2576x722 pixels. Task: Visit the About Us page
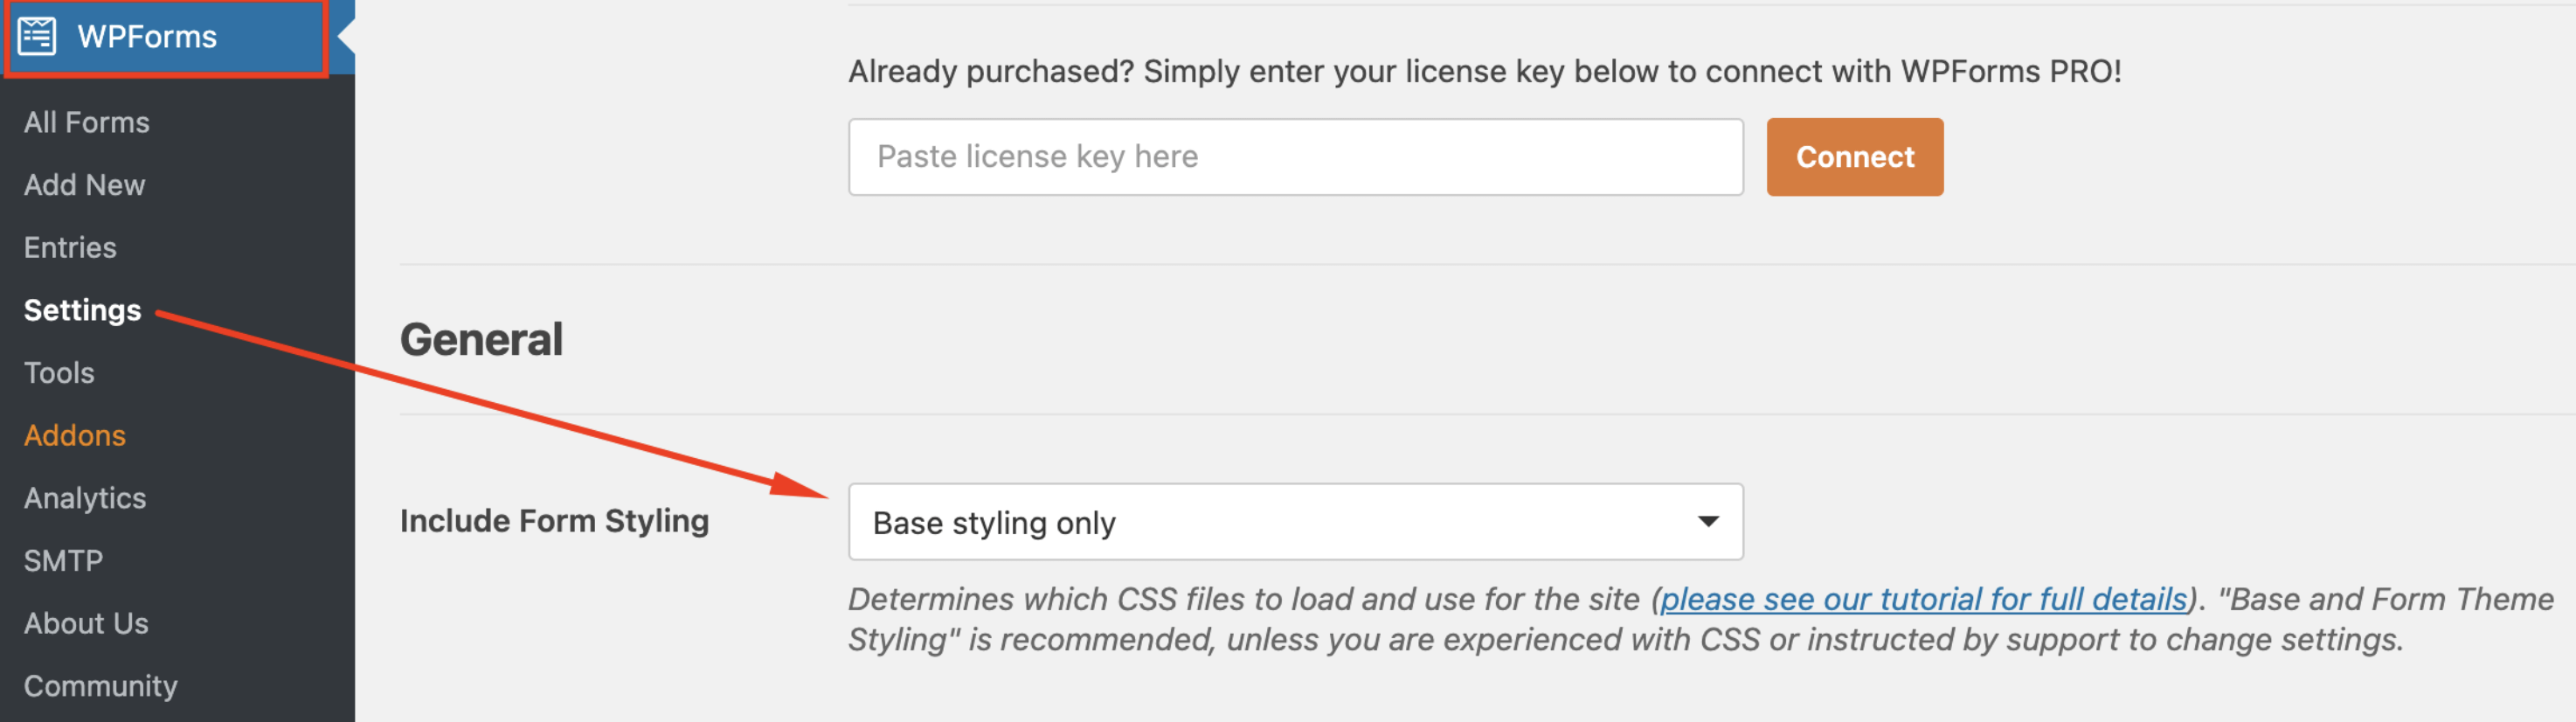[86, 623]
